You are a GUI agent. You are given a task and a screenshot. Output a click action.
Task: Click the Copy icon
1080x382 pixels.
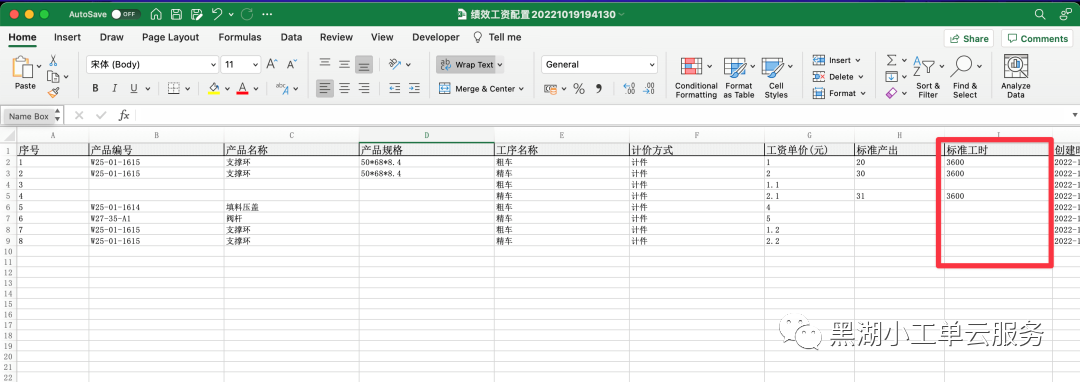pyautogui.click(x=52, y=77)
